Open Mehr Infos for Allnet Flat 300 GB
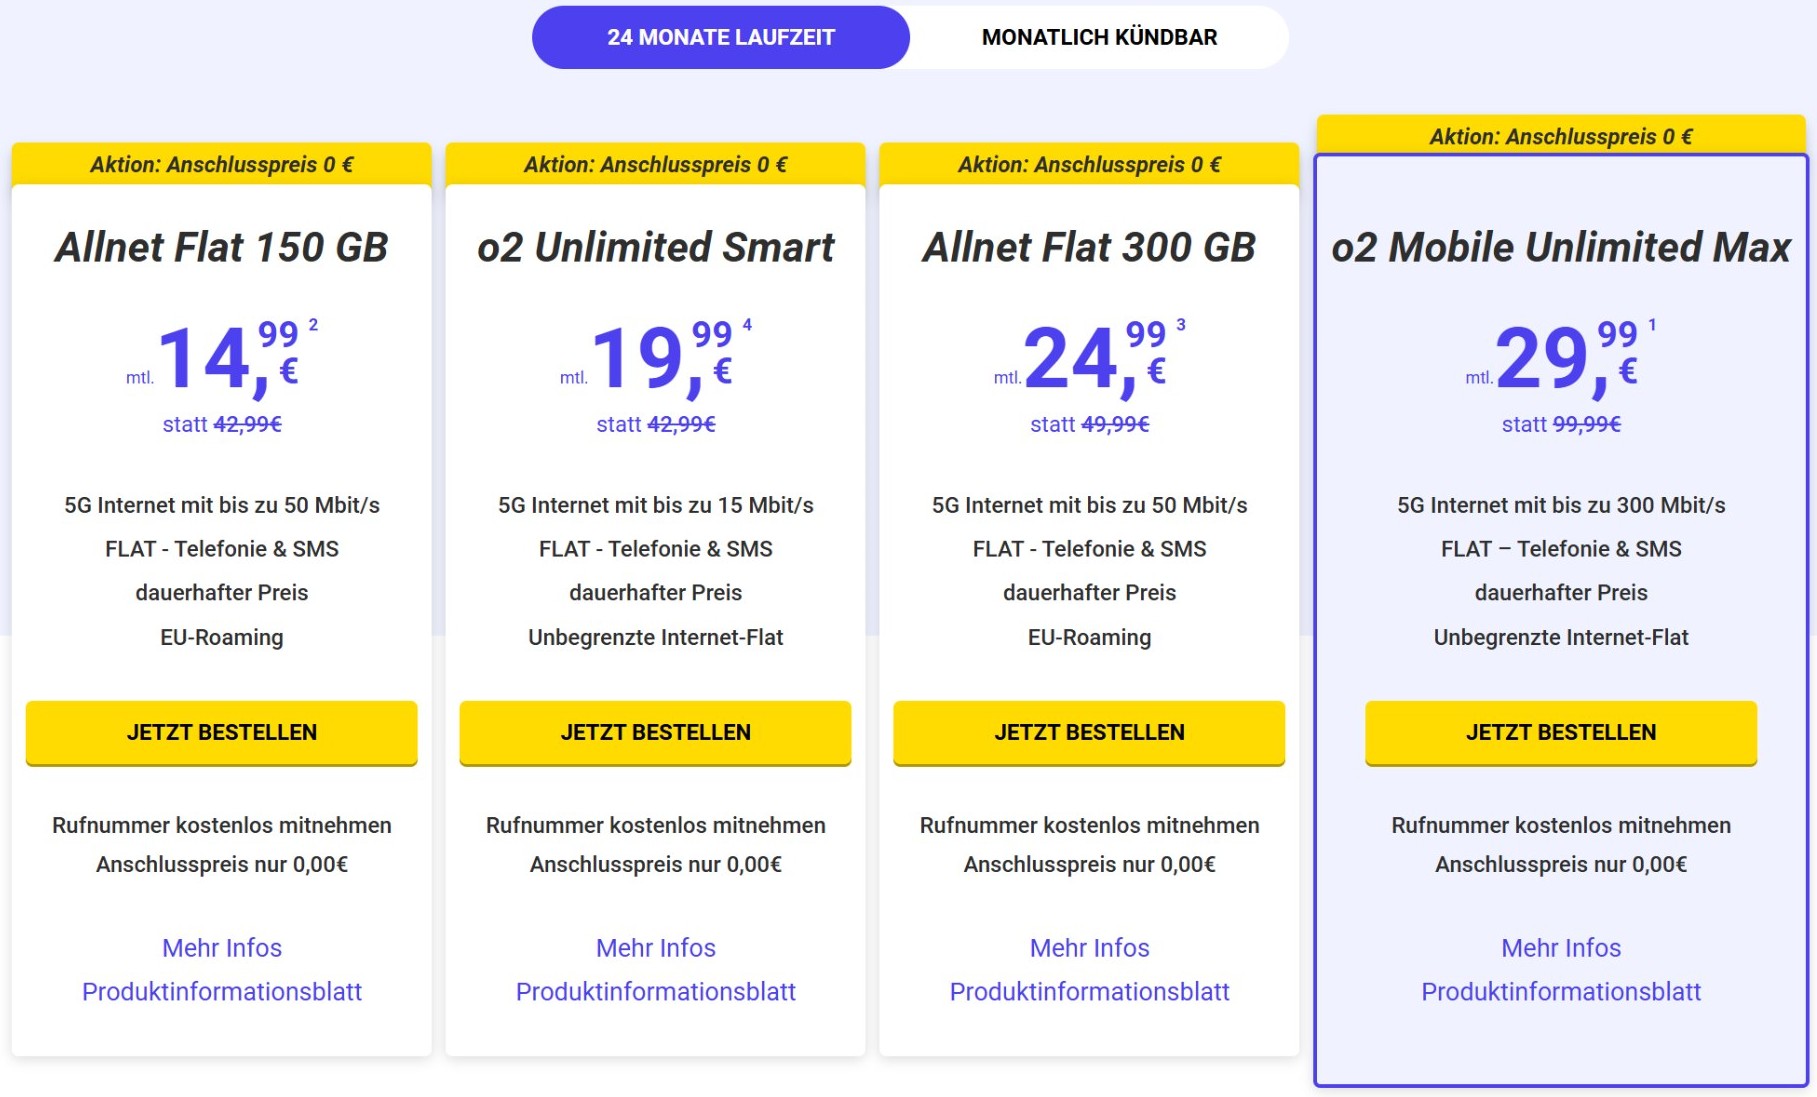The width and height of the screenshot is (1817, 1097). [x=1090, y=947]
